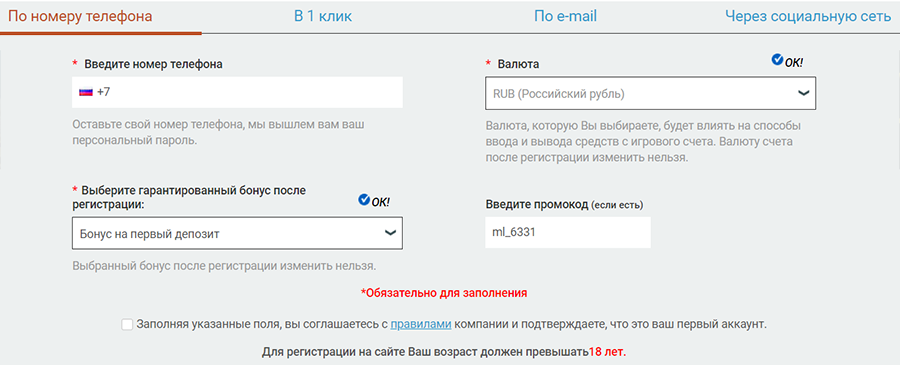Click the red Обязательно для заполнения notice
This screenshot has width=900, height=365.
(x=444, y=293)
